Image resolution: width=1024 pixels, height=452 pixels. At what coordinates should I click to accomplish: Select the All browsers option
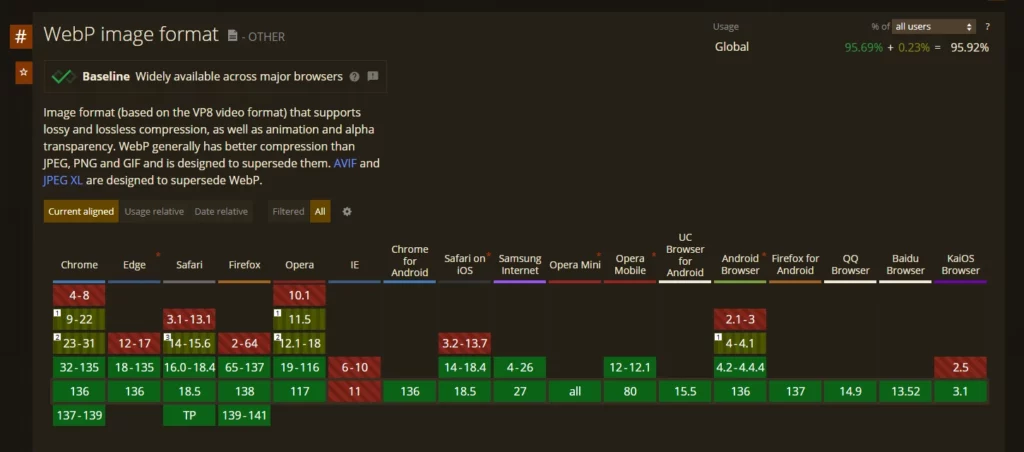point(320,211)
